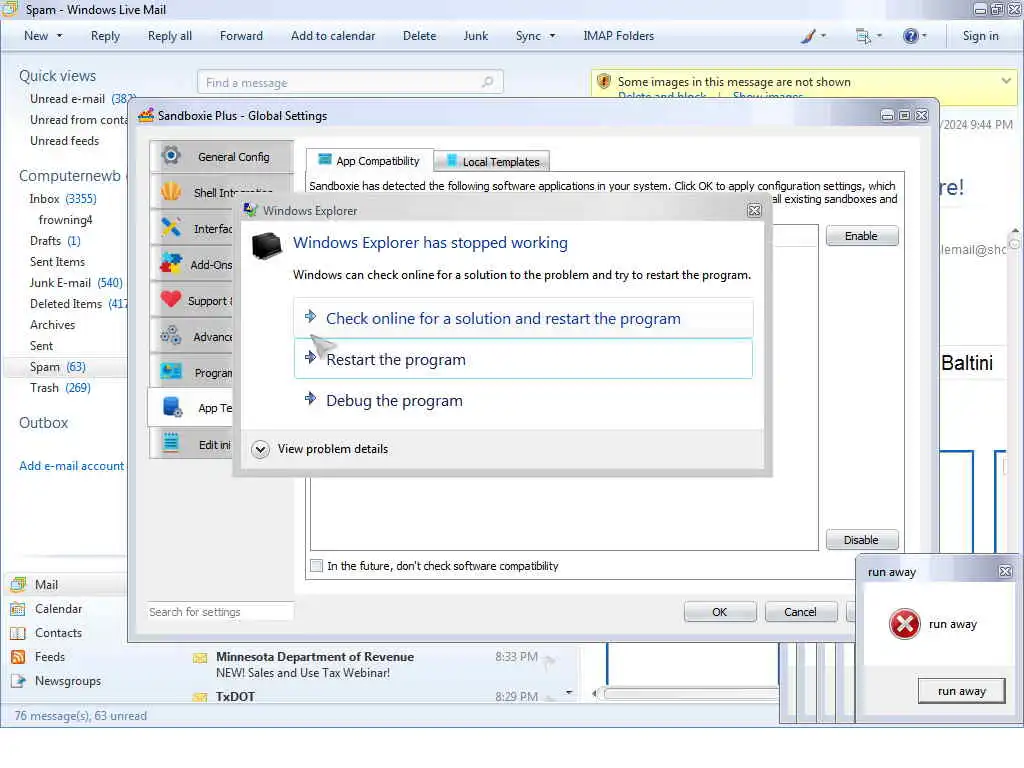This screenshot has width=1024, height=768.
Task: Expand View problem details
Action: click(x=320, y=449)
